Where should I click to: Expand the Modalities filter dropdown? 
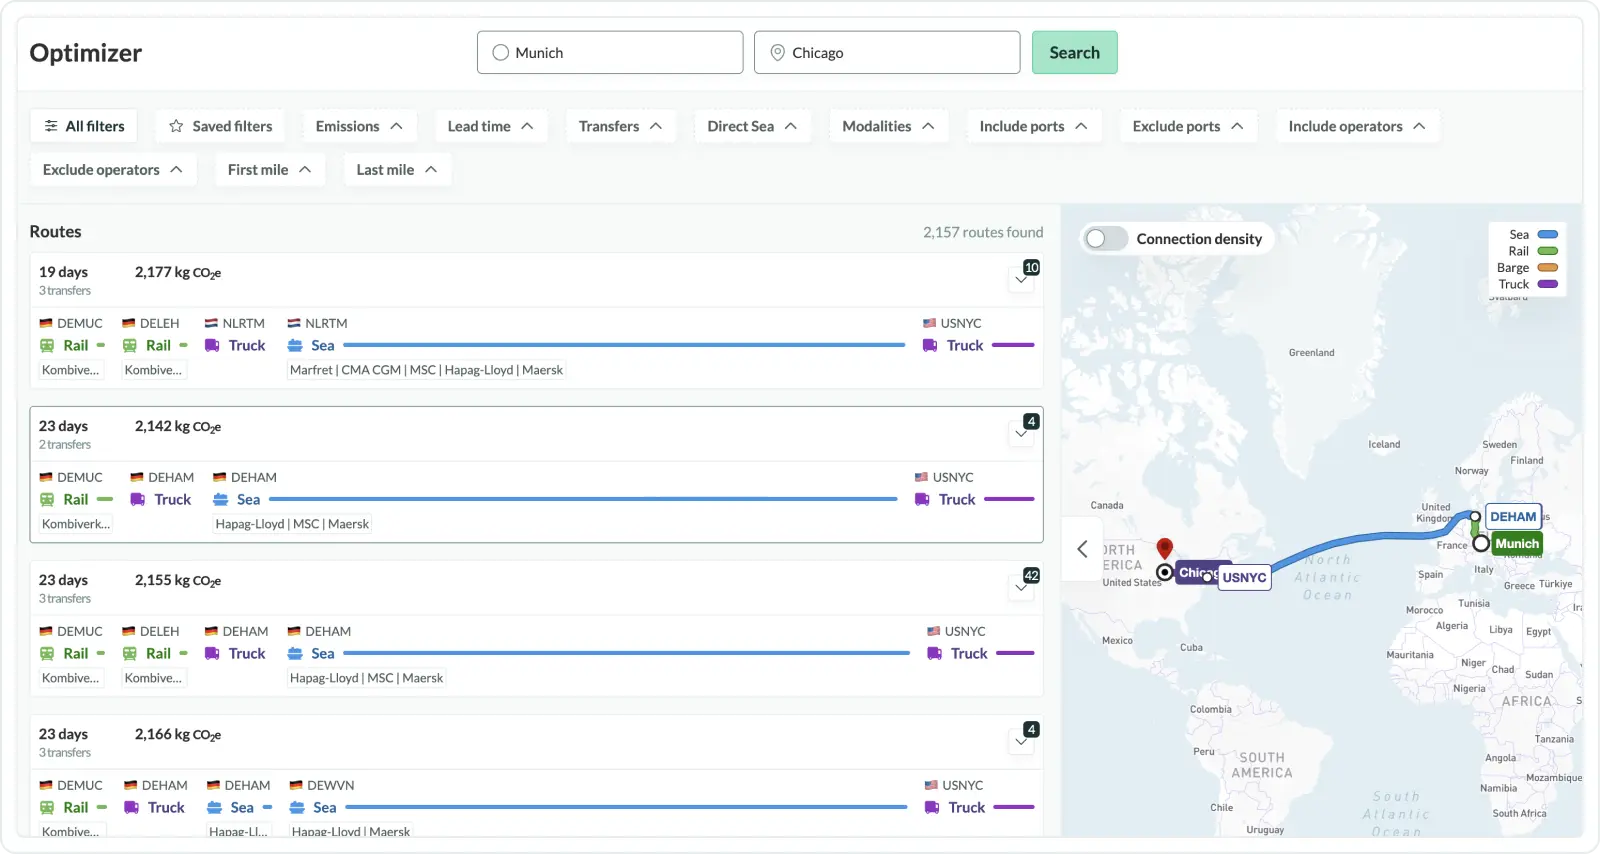(x=888, y=126)
